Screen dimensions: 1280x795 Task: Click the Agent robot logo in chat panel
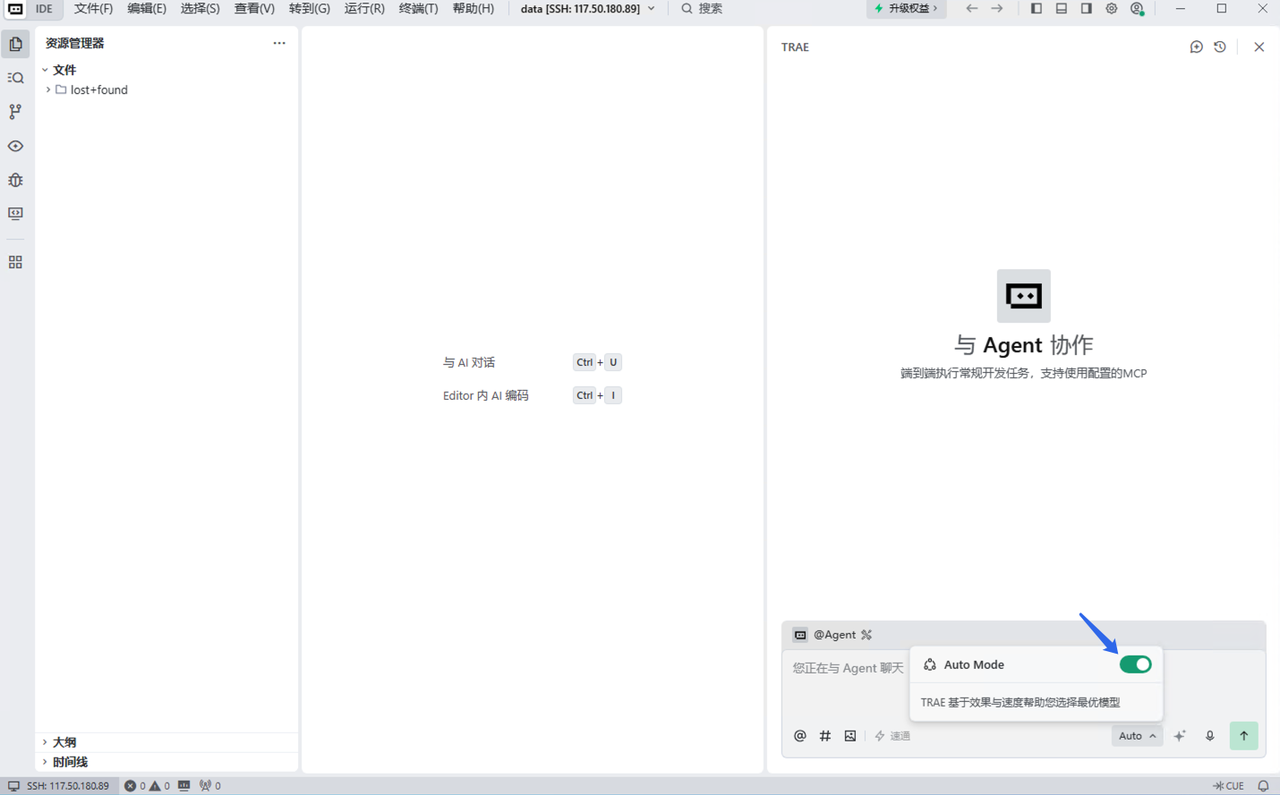(x=1024, y=296)
